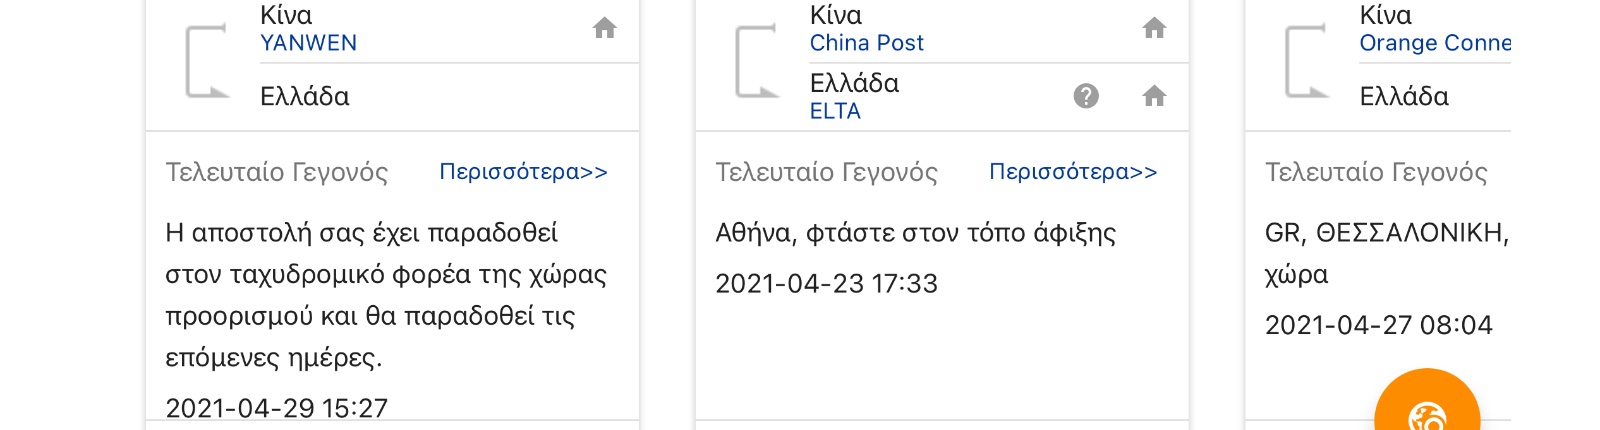This screenshot has height=430, width=1600.
Task: Select the GR, ΘΕΣΣΑΛΟΝΙΚΗ event text
Action: (x=1387, y=254)
